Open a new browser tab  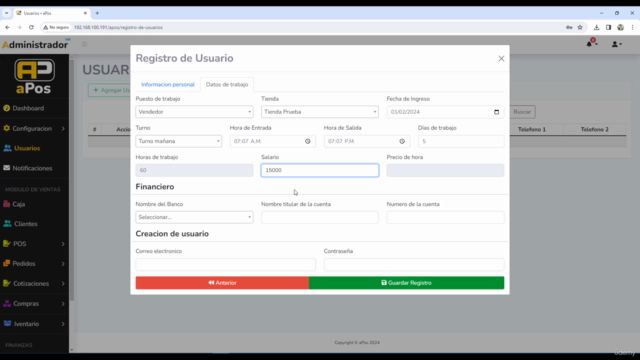coord(97,13)
